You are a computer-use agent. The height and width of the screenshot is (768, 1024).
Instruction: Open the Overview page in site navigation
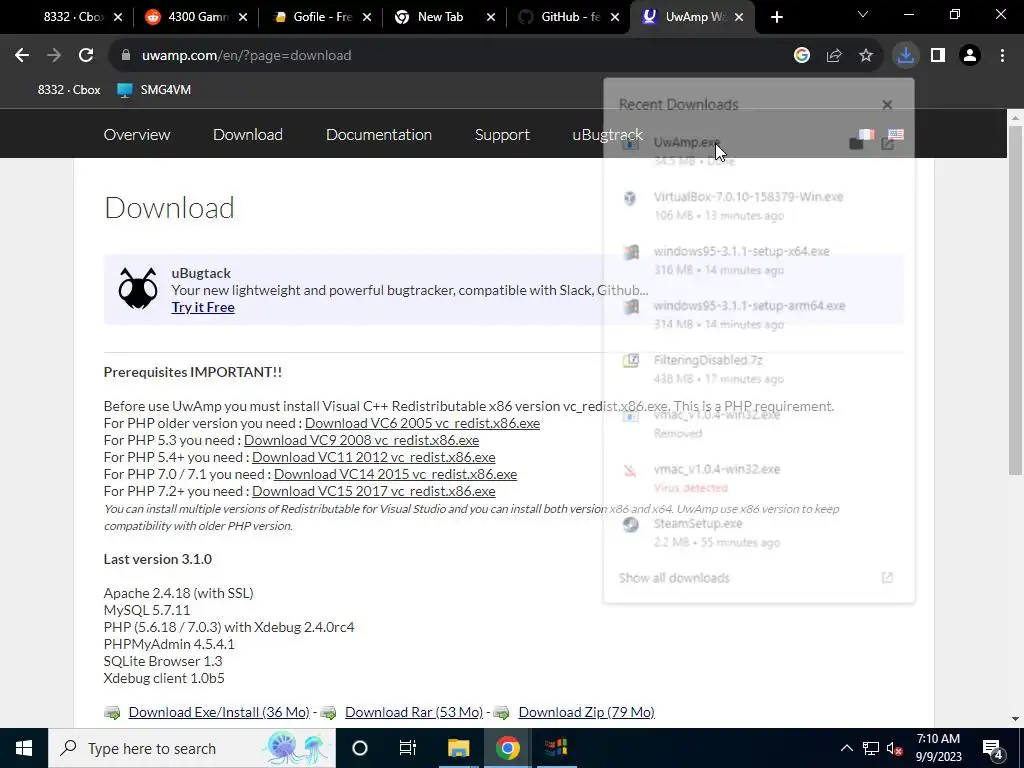(137, 135)
